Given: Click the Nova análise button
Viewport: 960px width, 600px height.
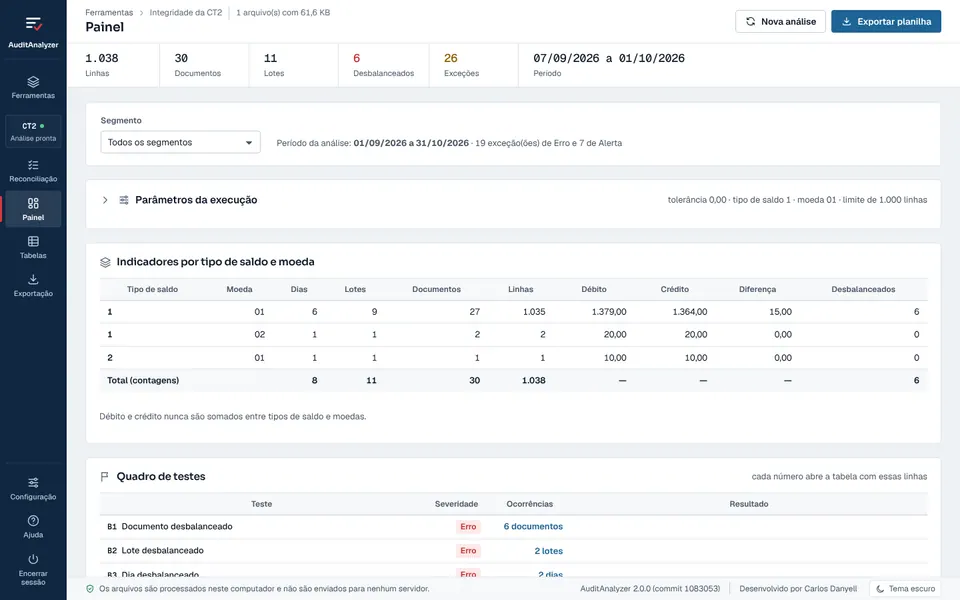Looking at the screenshot, I should pyautogui.click(x=780, y=21).
